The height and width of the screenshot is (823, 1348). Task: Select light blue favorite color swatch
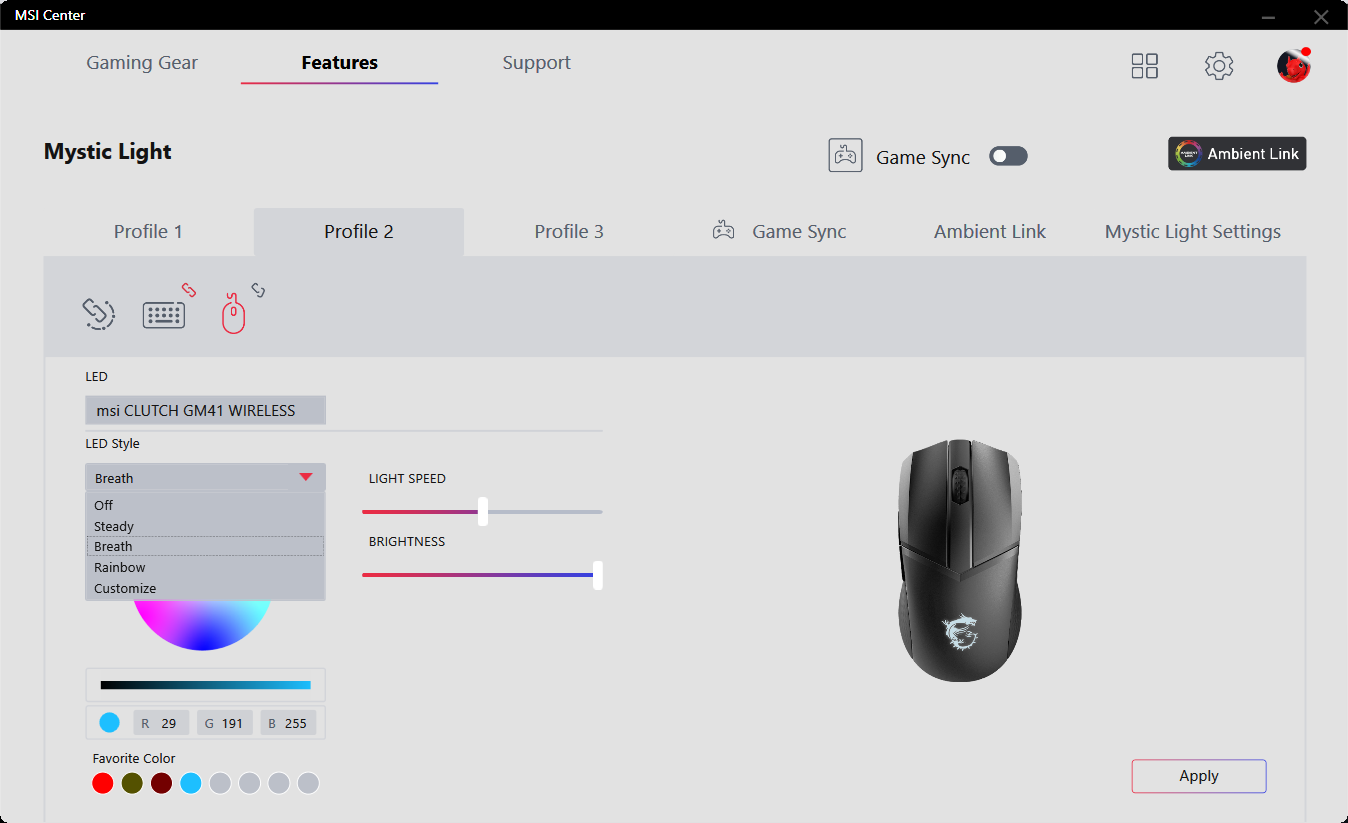(191, 783)
